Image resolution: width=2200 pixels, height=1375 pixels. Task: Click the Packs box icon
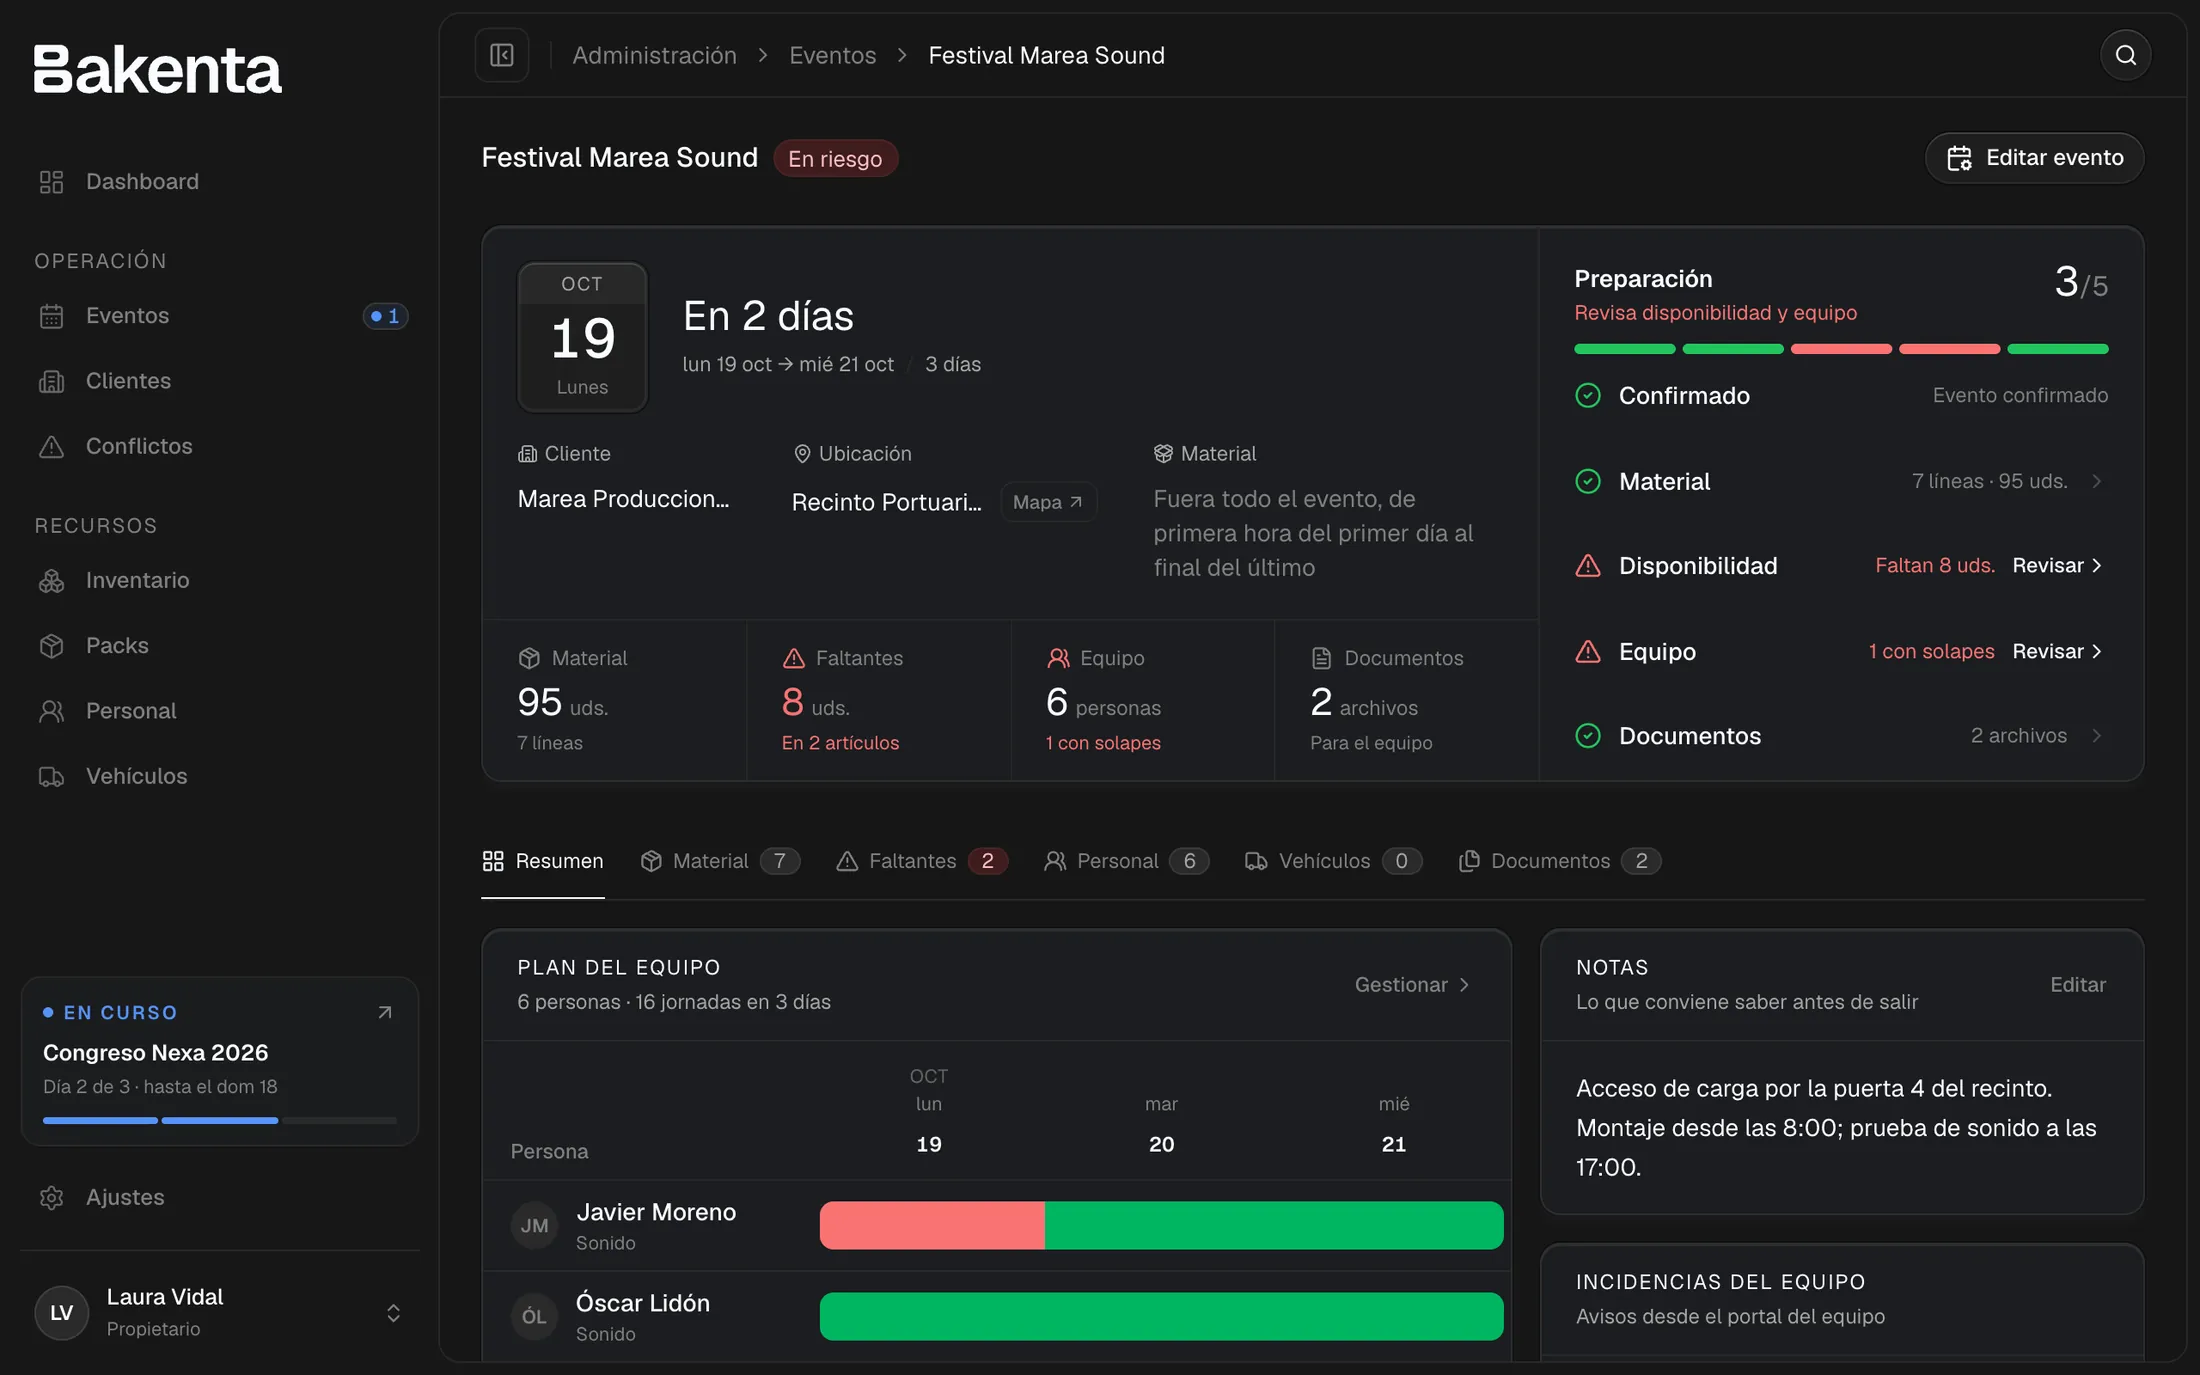(51, 646)
